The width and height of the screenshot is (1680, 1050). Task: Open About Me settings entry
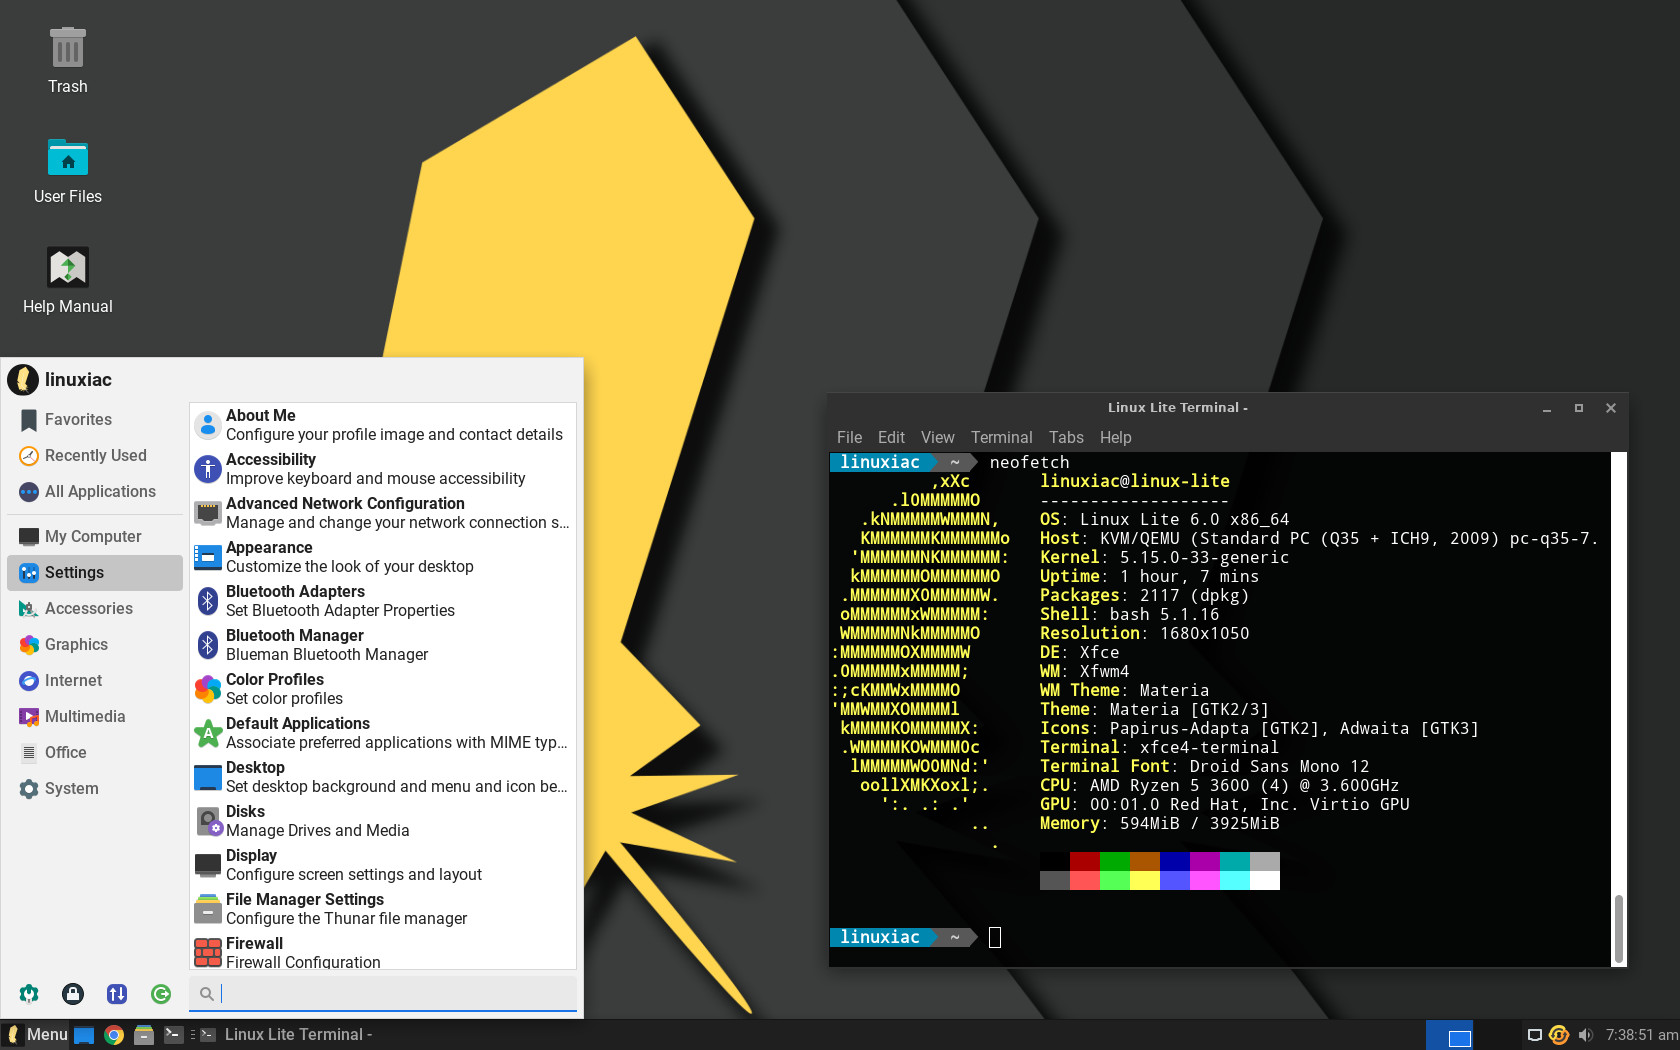383,425
